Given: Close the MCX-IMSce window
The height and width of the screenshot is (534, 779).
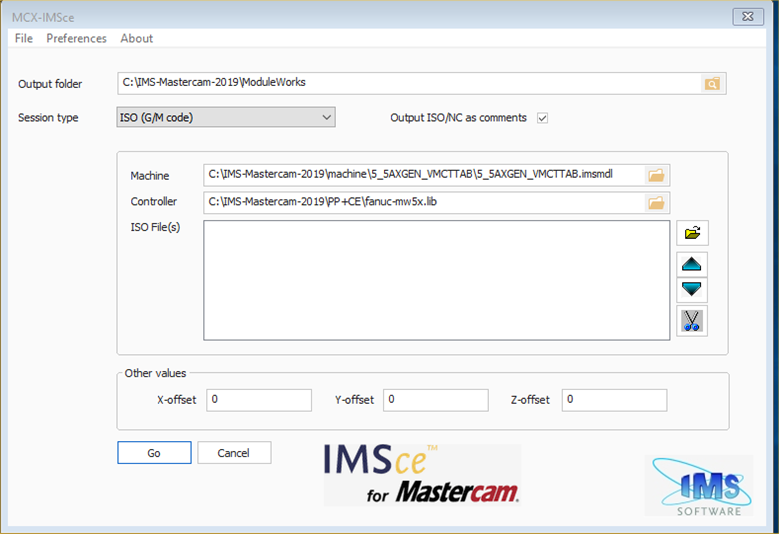Looking at the screenshot, I should pyautogui.click(x=748, y=16).
